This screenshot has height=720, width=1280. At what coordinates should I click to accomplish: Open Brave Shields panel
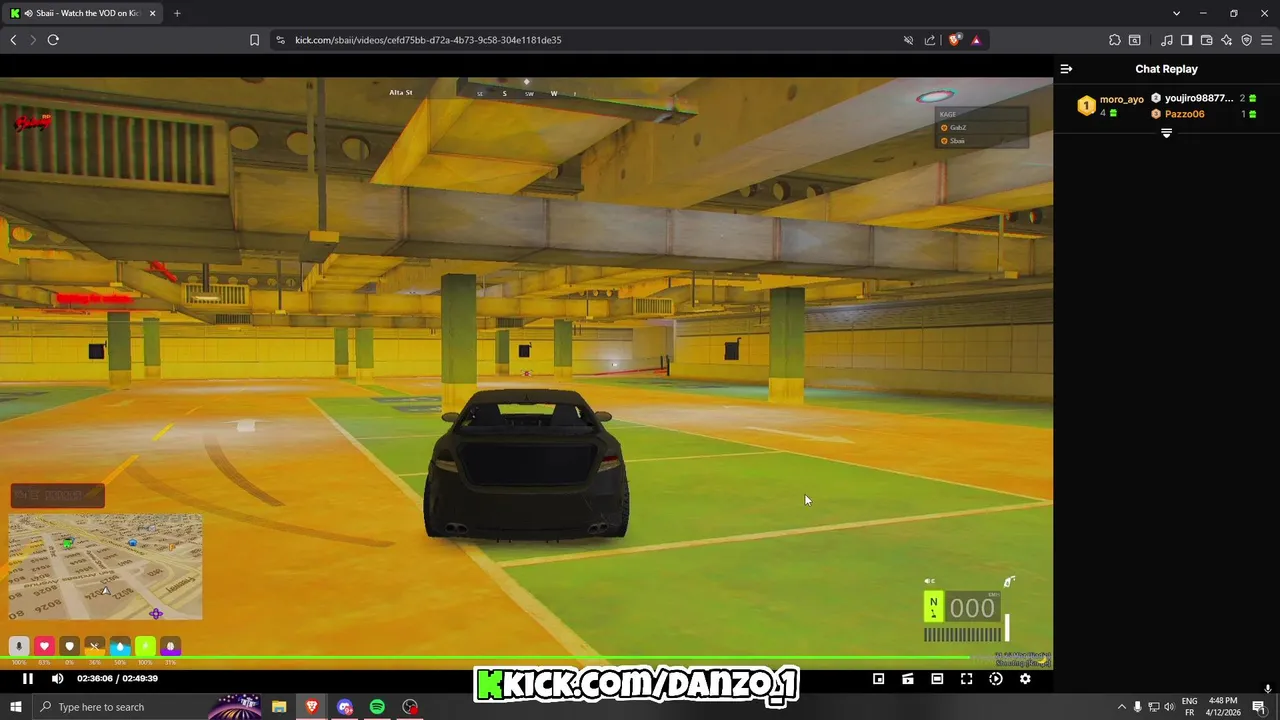(954, 40)
